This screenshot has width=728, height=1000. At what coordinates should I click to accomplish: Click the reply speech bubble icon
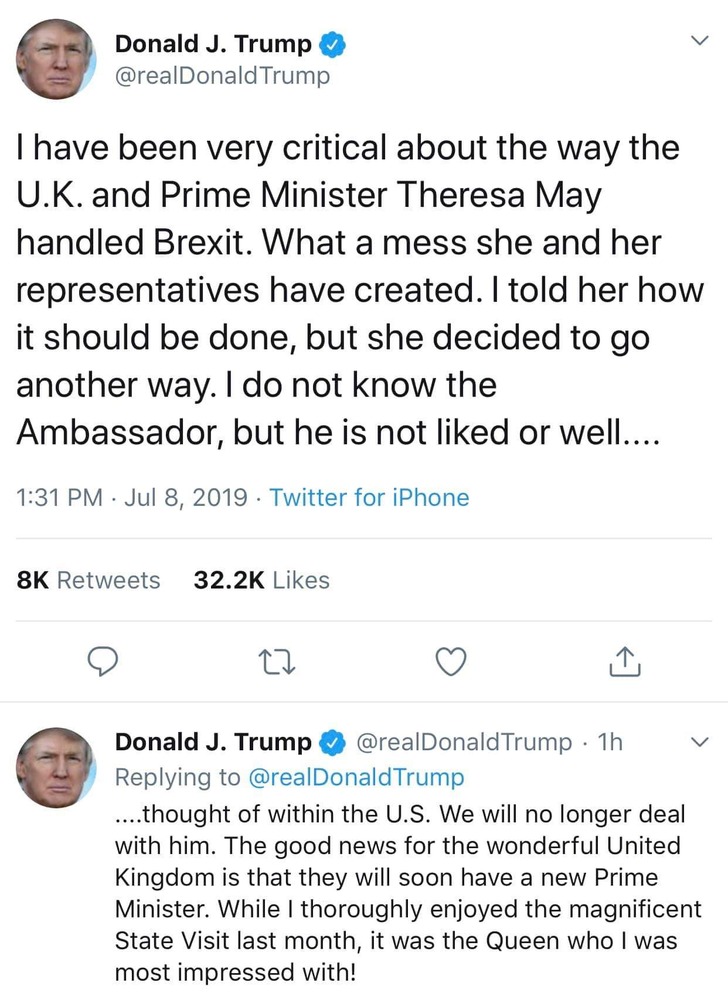[103, 661]
